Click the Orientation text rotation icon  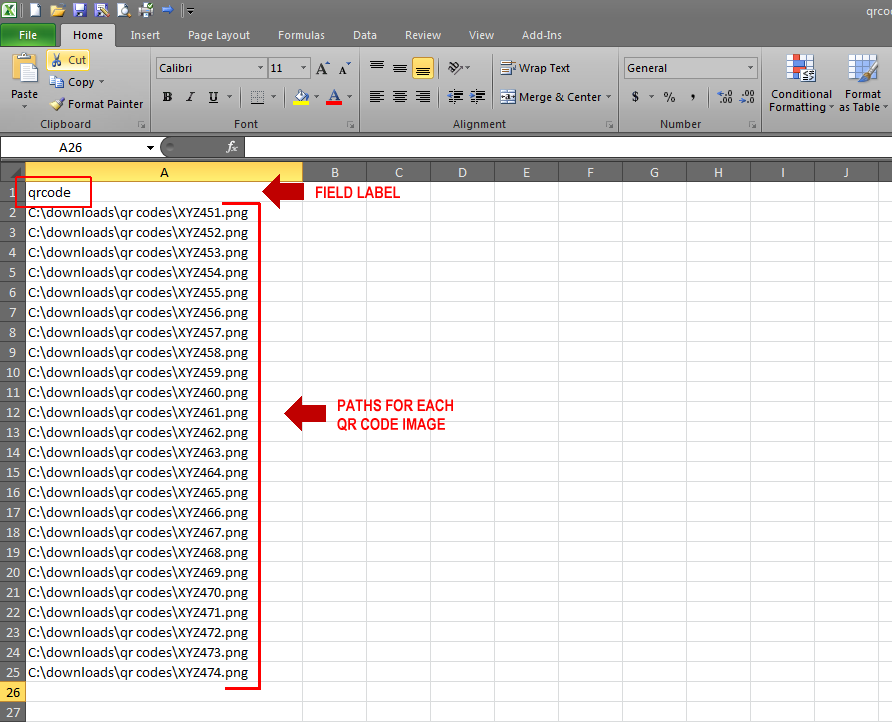click(x=456, y=68)
